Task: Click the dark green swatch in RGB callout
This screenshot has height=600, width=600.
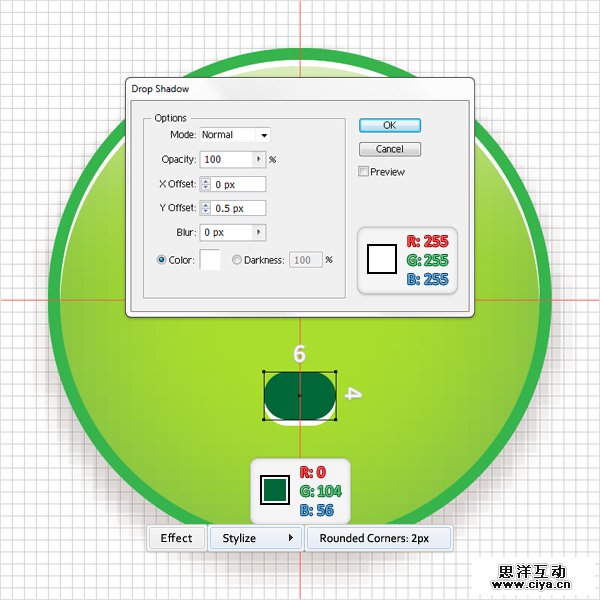Action: pyautogui.click(x=274, y=490)
